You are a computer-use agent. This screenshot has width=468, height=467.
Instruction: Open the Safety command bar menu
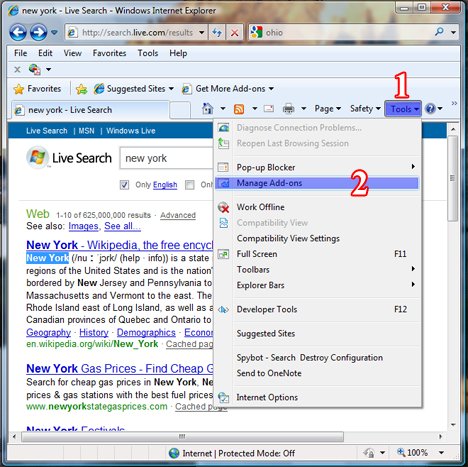tap(365, 109)
